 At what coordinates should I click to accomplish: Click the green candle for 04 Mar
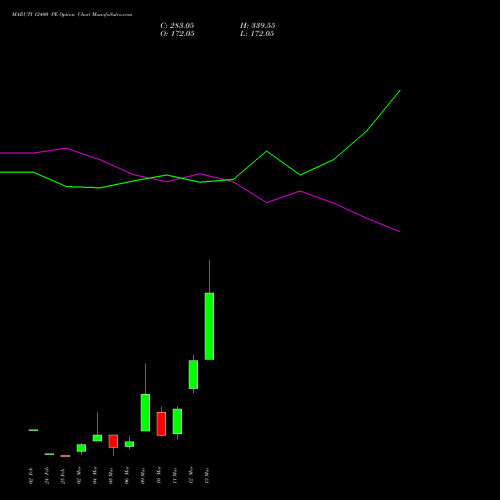(x=97, y=438)
